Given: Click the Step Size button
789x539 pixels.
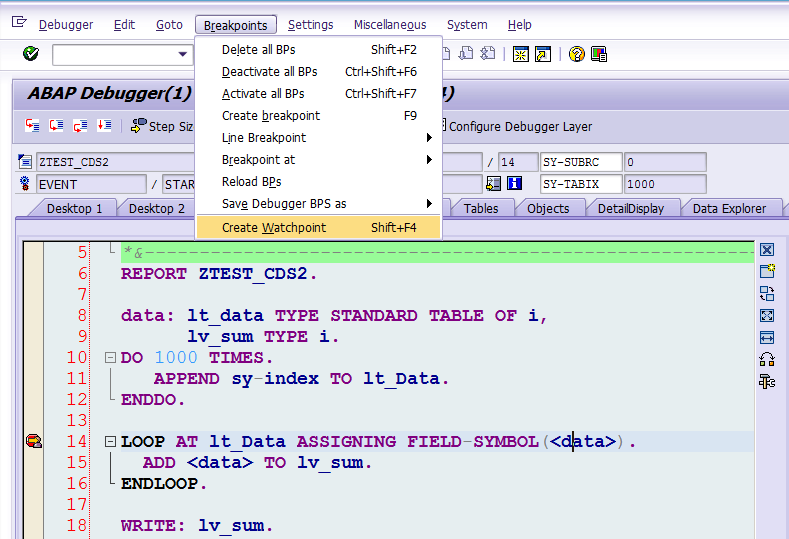Looking at the screenshot, I should [162, 126].
